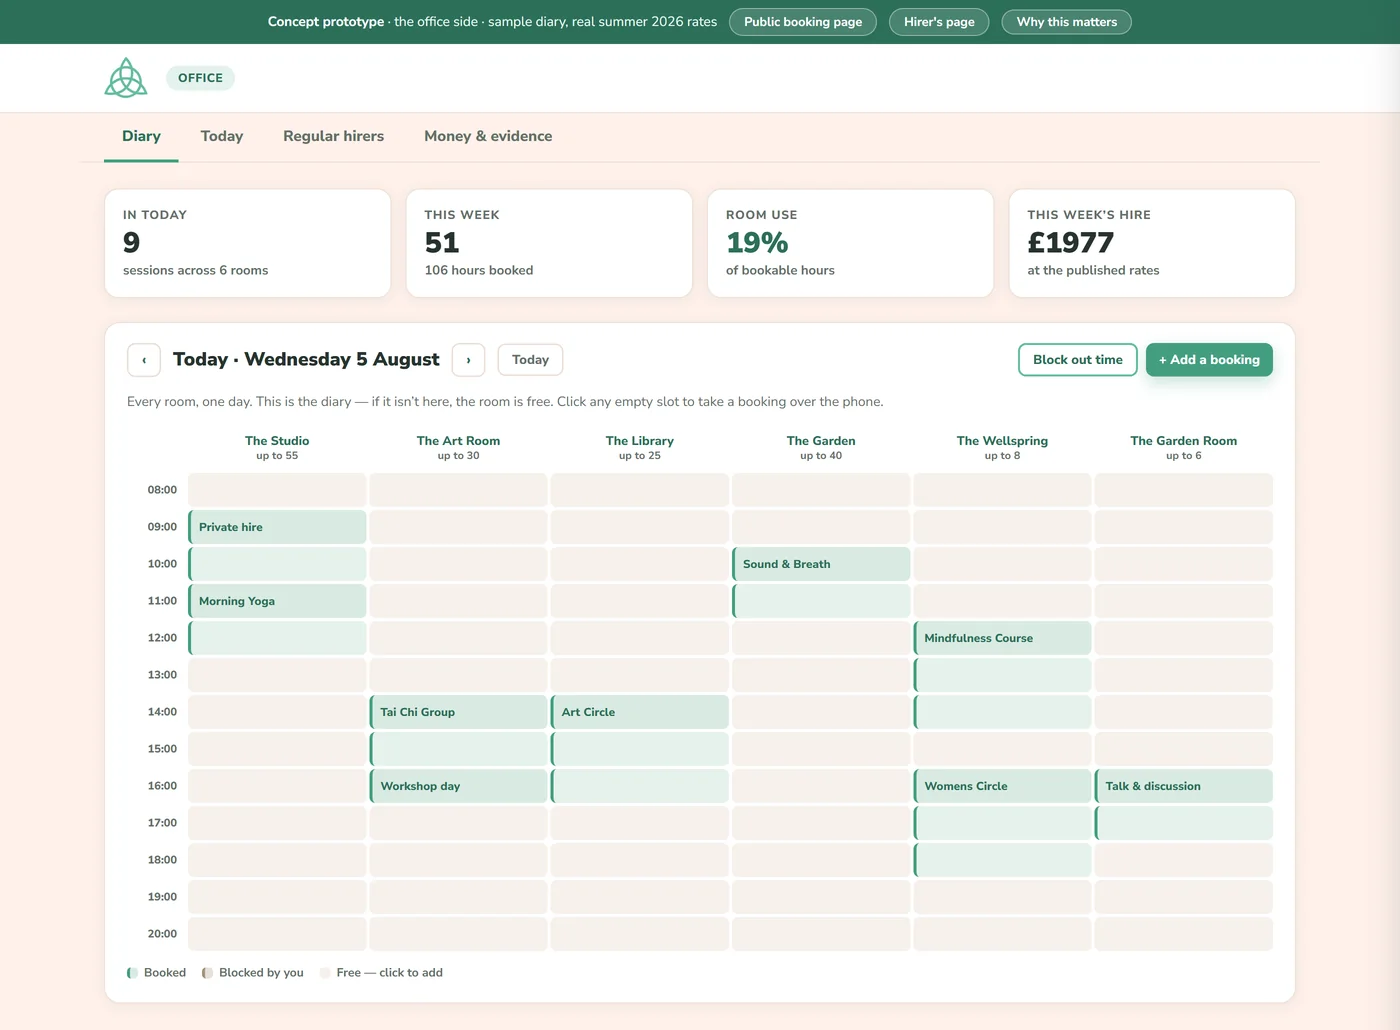Click the OFFICE badge
Screen dimensions: 1400x1030
[x=200, y=78]
